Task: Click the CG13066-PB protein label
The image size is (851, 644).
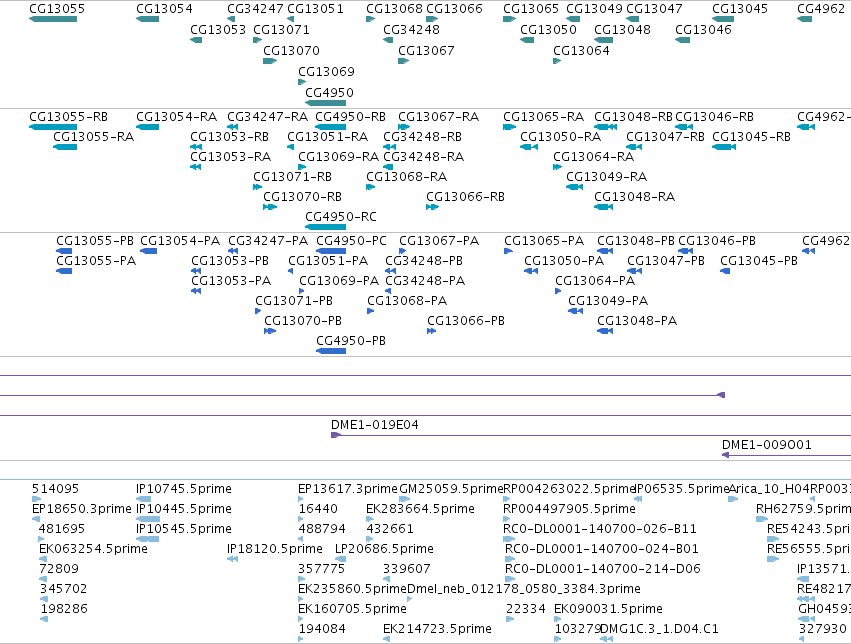Action: 466,321
